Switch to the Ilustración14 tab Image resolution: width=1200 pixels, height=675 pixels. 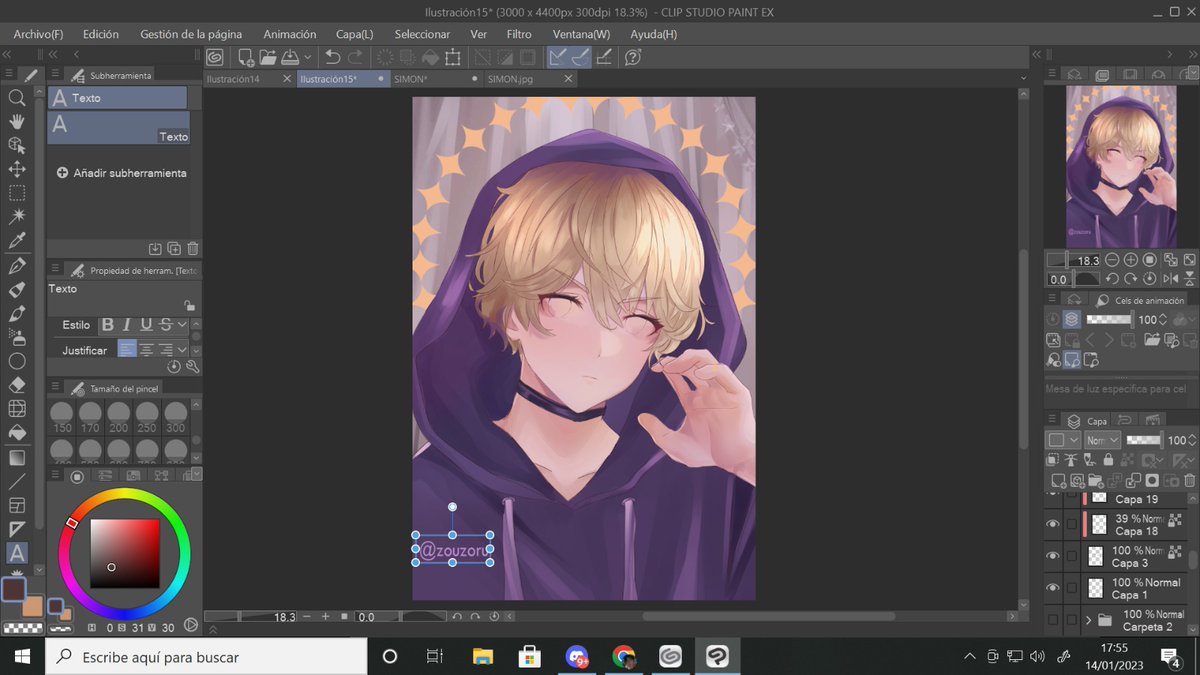click(234, 78)
